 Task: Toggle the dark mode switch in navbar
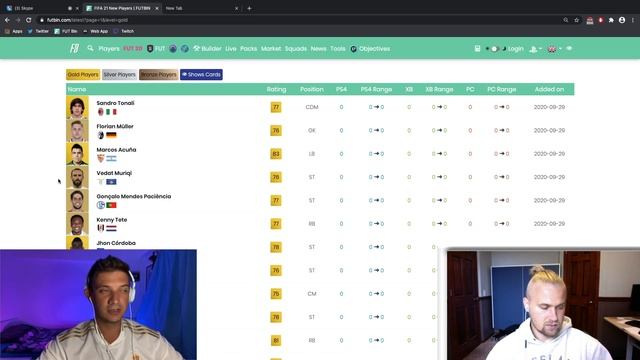(x=496, y=49)
